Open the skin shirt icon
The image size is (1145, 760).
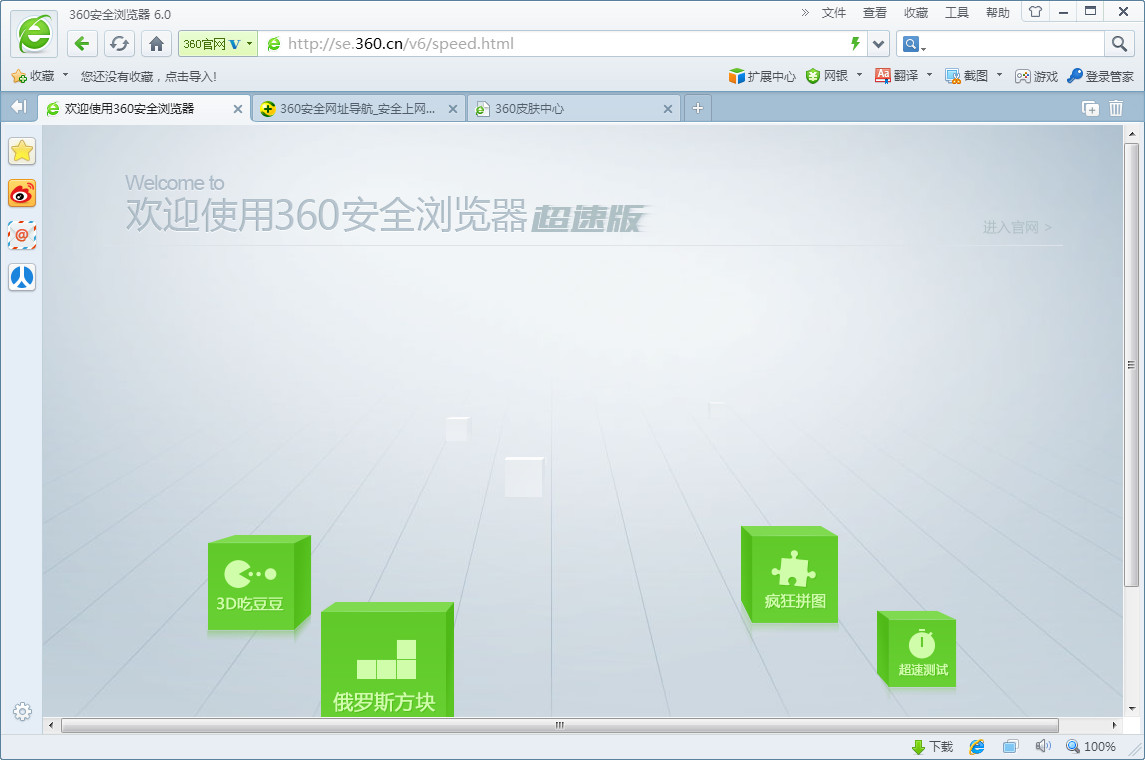(x=1035, y=12)
